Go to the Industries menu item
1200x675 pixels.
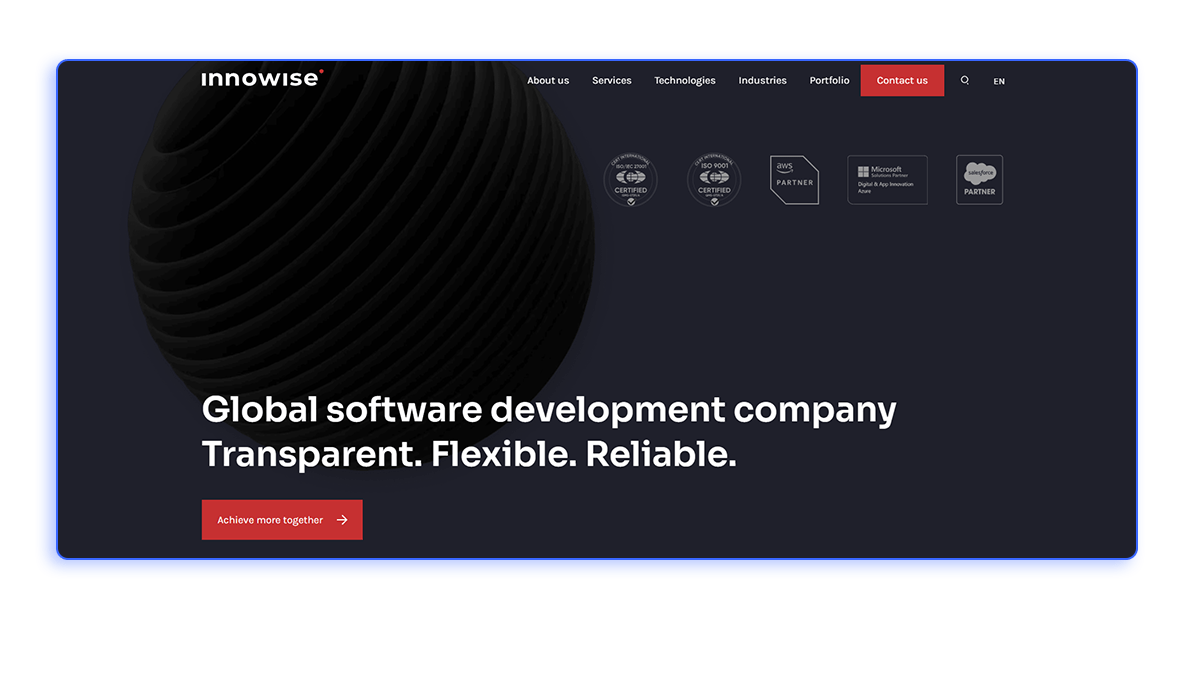(762, 80)
